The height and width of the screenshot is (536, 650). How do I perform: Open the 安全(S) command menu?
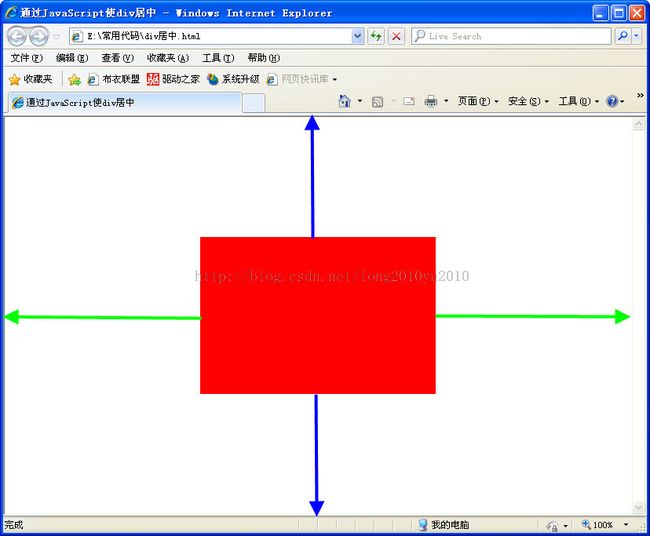529,101
